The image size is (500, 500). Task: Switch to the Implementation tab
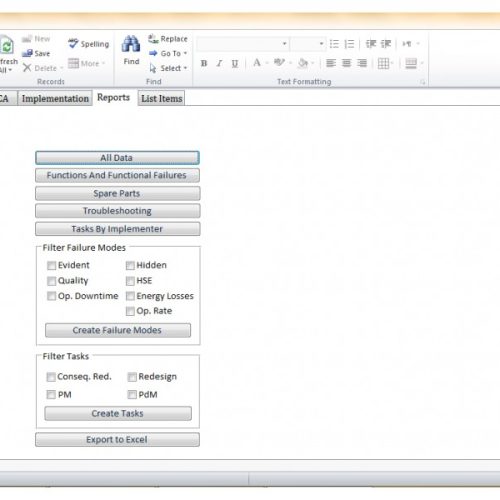(55, 98)
